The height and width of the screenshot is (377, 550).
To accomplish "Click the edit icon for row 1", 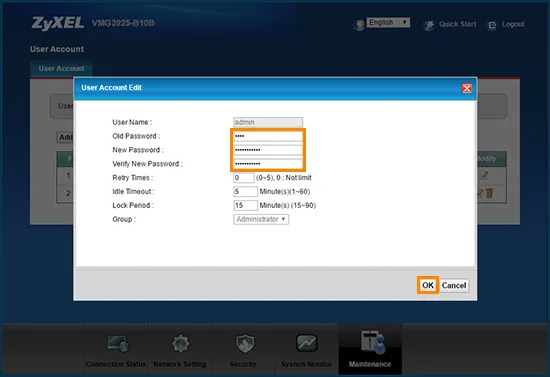I will click(484, 175).
